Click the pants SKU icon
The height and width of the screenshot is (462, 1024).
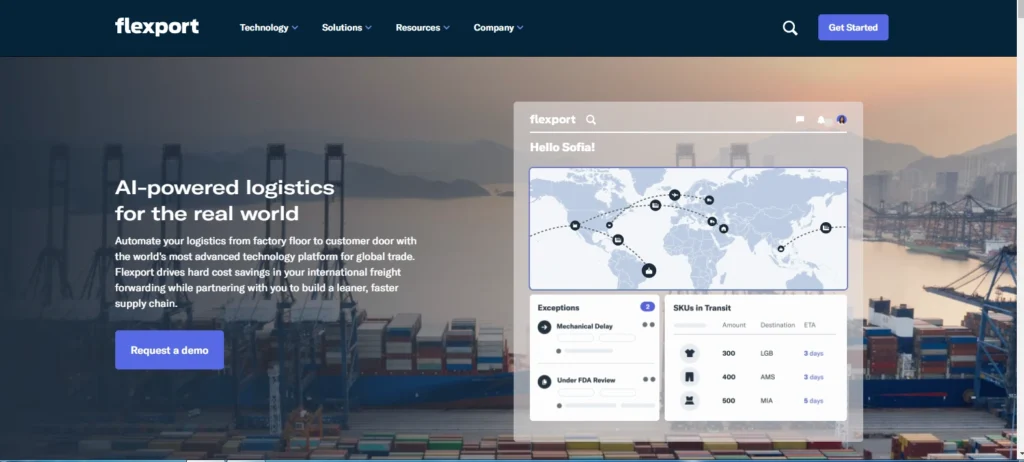pos(690,377)
